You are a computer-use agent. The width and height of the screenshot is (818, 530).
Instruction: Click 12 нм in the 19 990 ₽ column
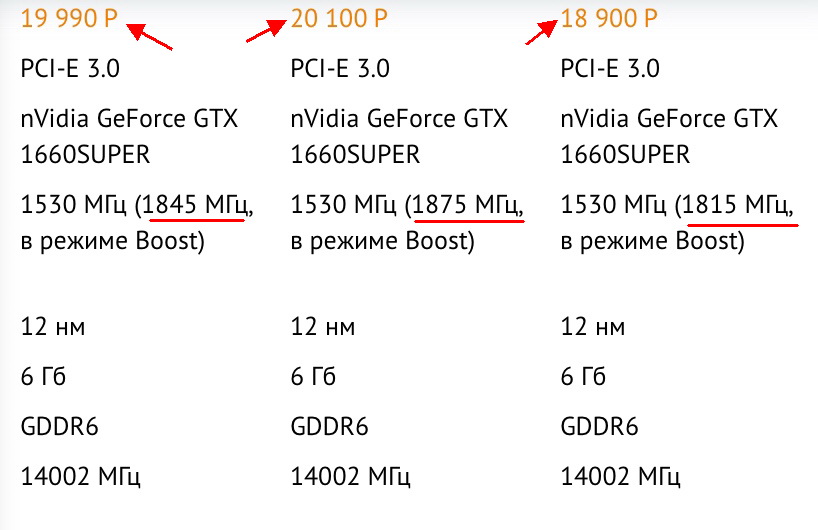click(x=52, y=326)
